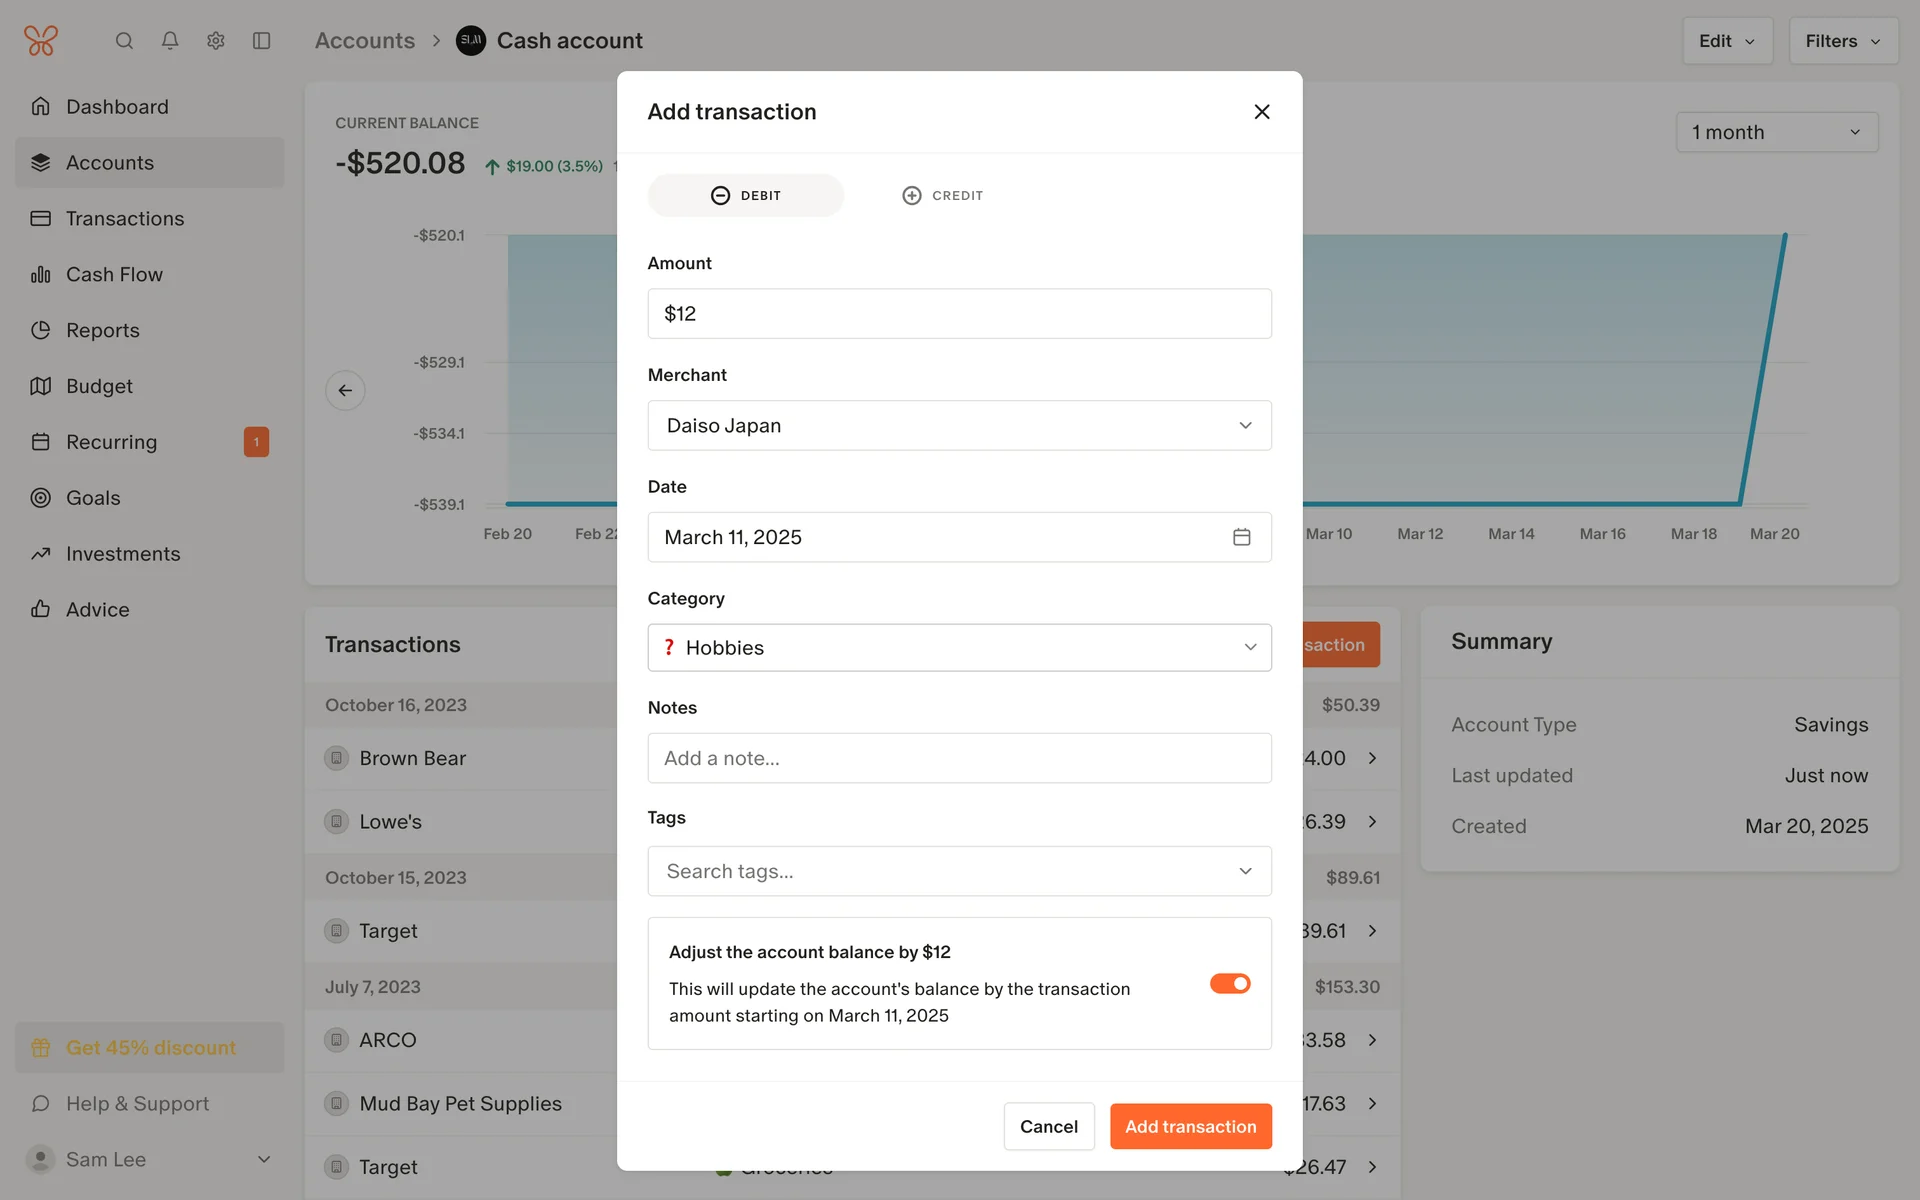Image resolution: width=1920 pixels, height=1200 pixels.
Task: Open the Merchant dropdown showing Daiso Japan
Action: tap(959, 426)
